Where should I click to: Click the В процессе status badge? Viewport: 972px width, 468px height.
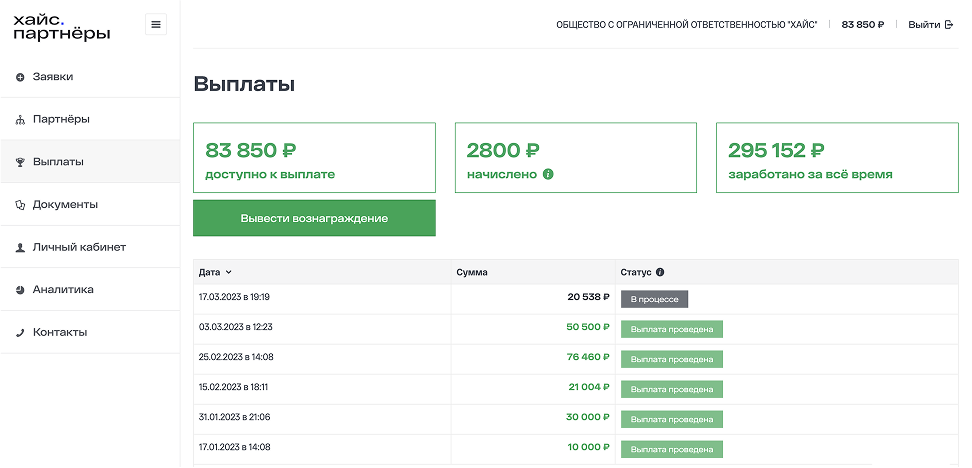pyautogui.click(x=654, y=298)
